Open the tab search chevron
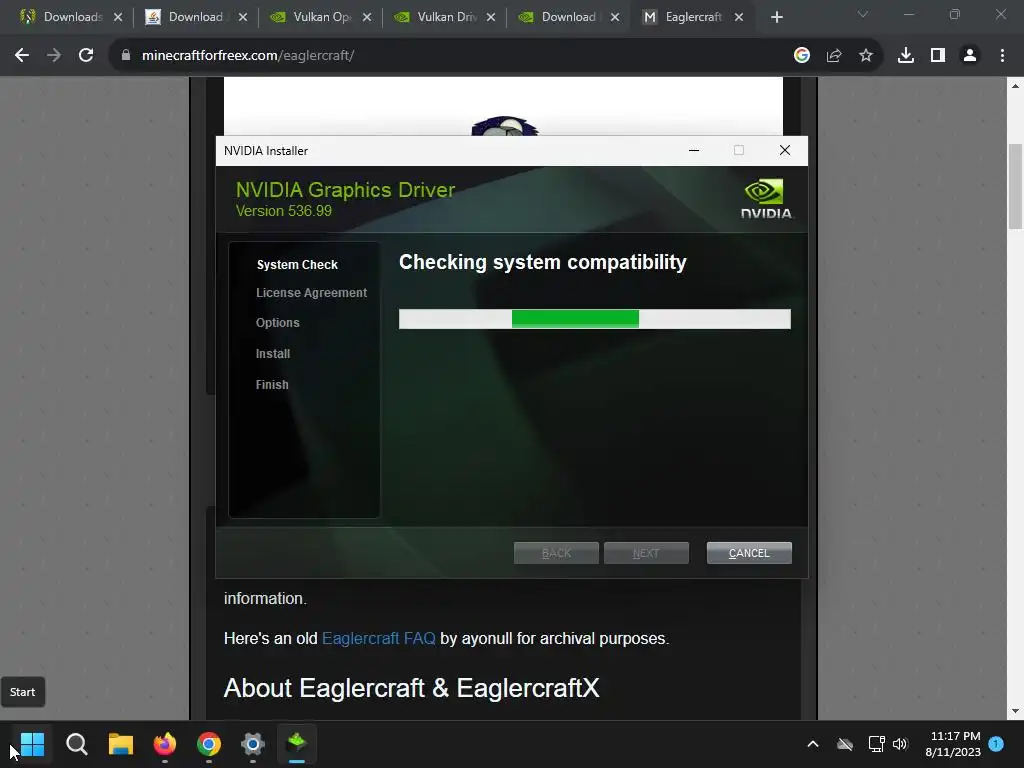Viewport: 1024px width, 768px height. tap(863, 14)
